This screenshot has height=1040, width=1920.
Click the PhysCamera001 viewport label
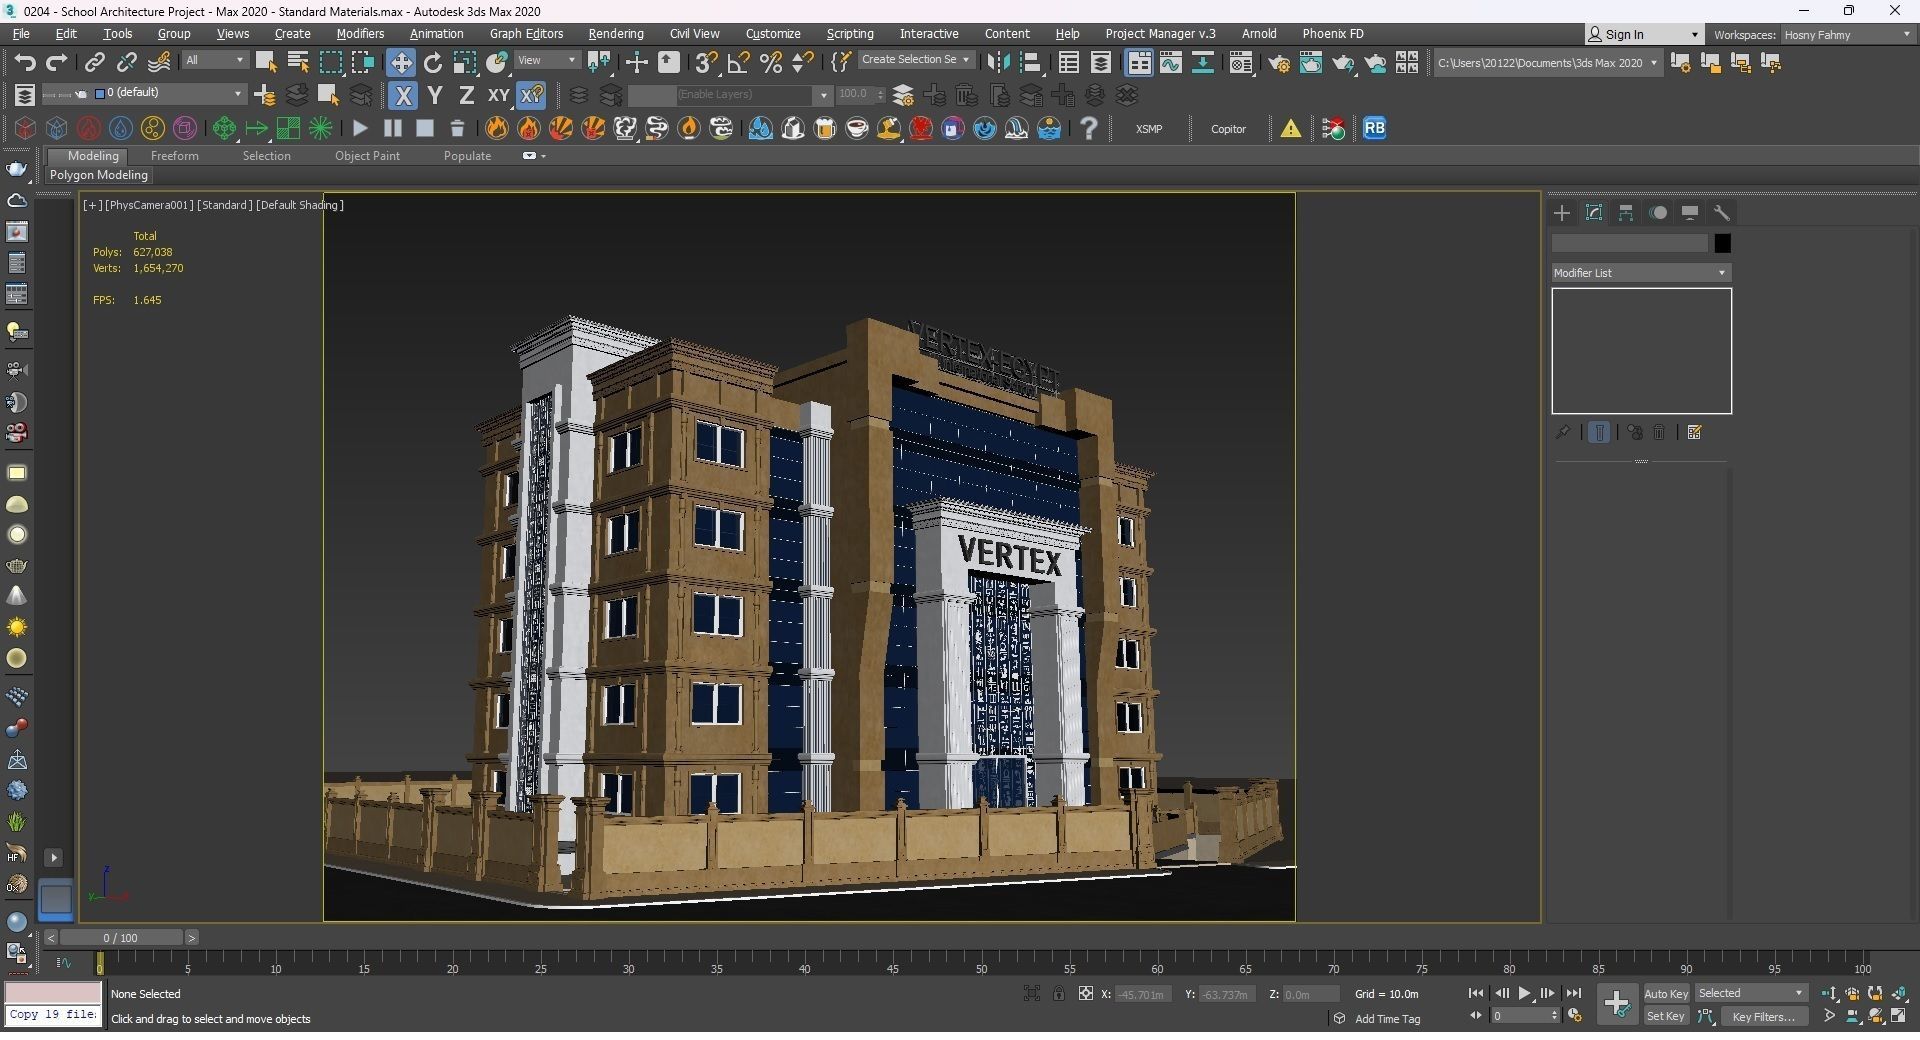pyautogui.click(x=149, y=205)
